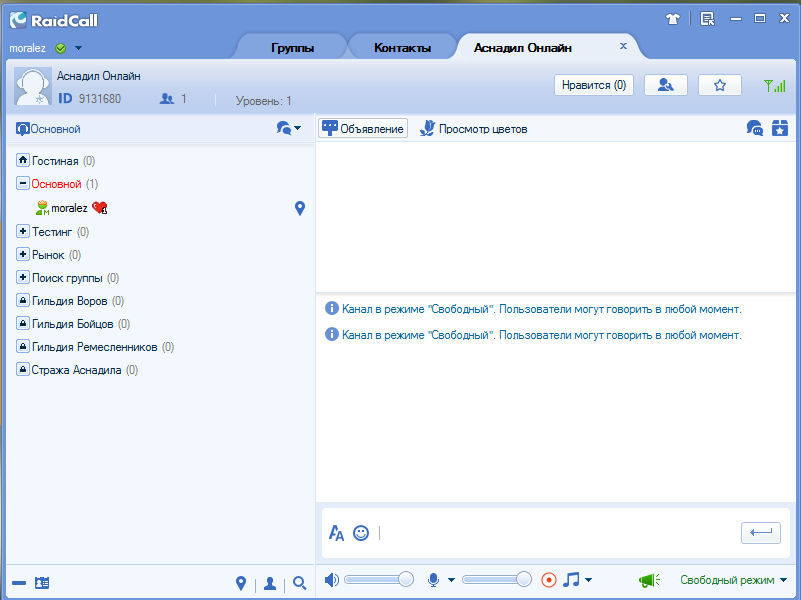Start recording with the red record button
801x600 pixels.
pos(549,580)
